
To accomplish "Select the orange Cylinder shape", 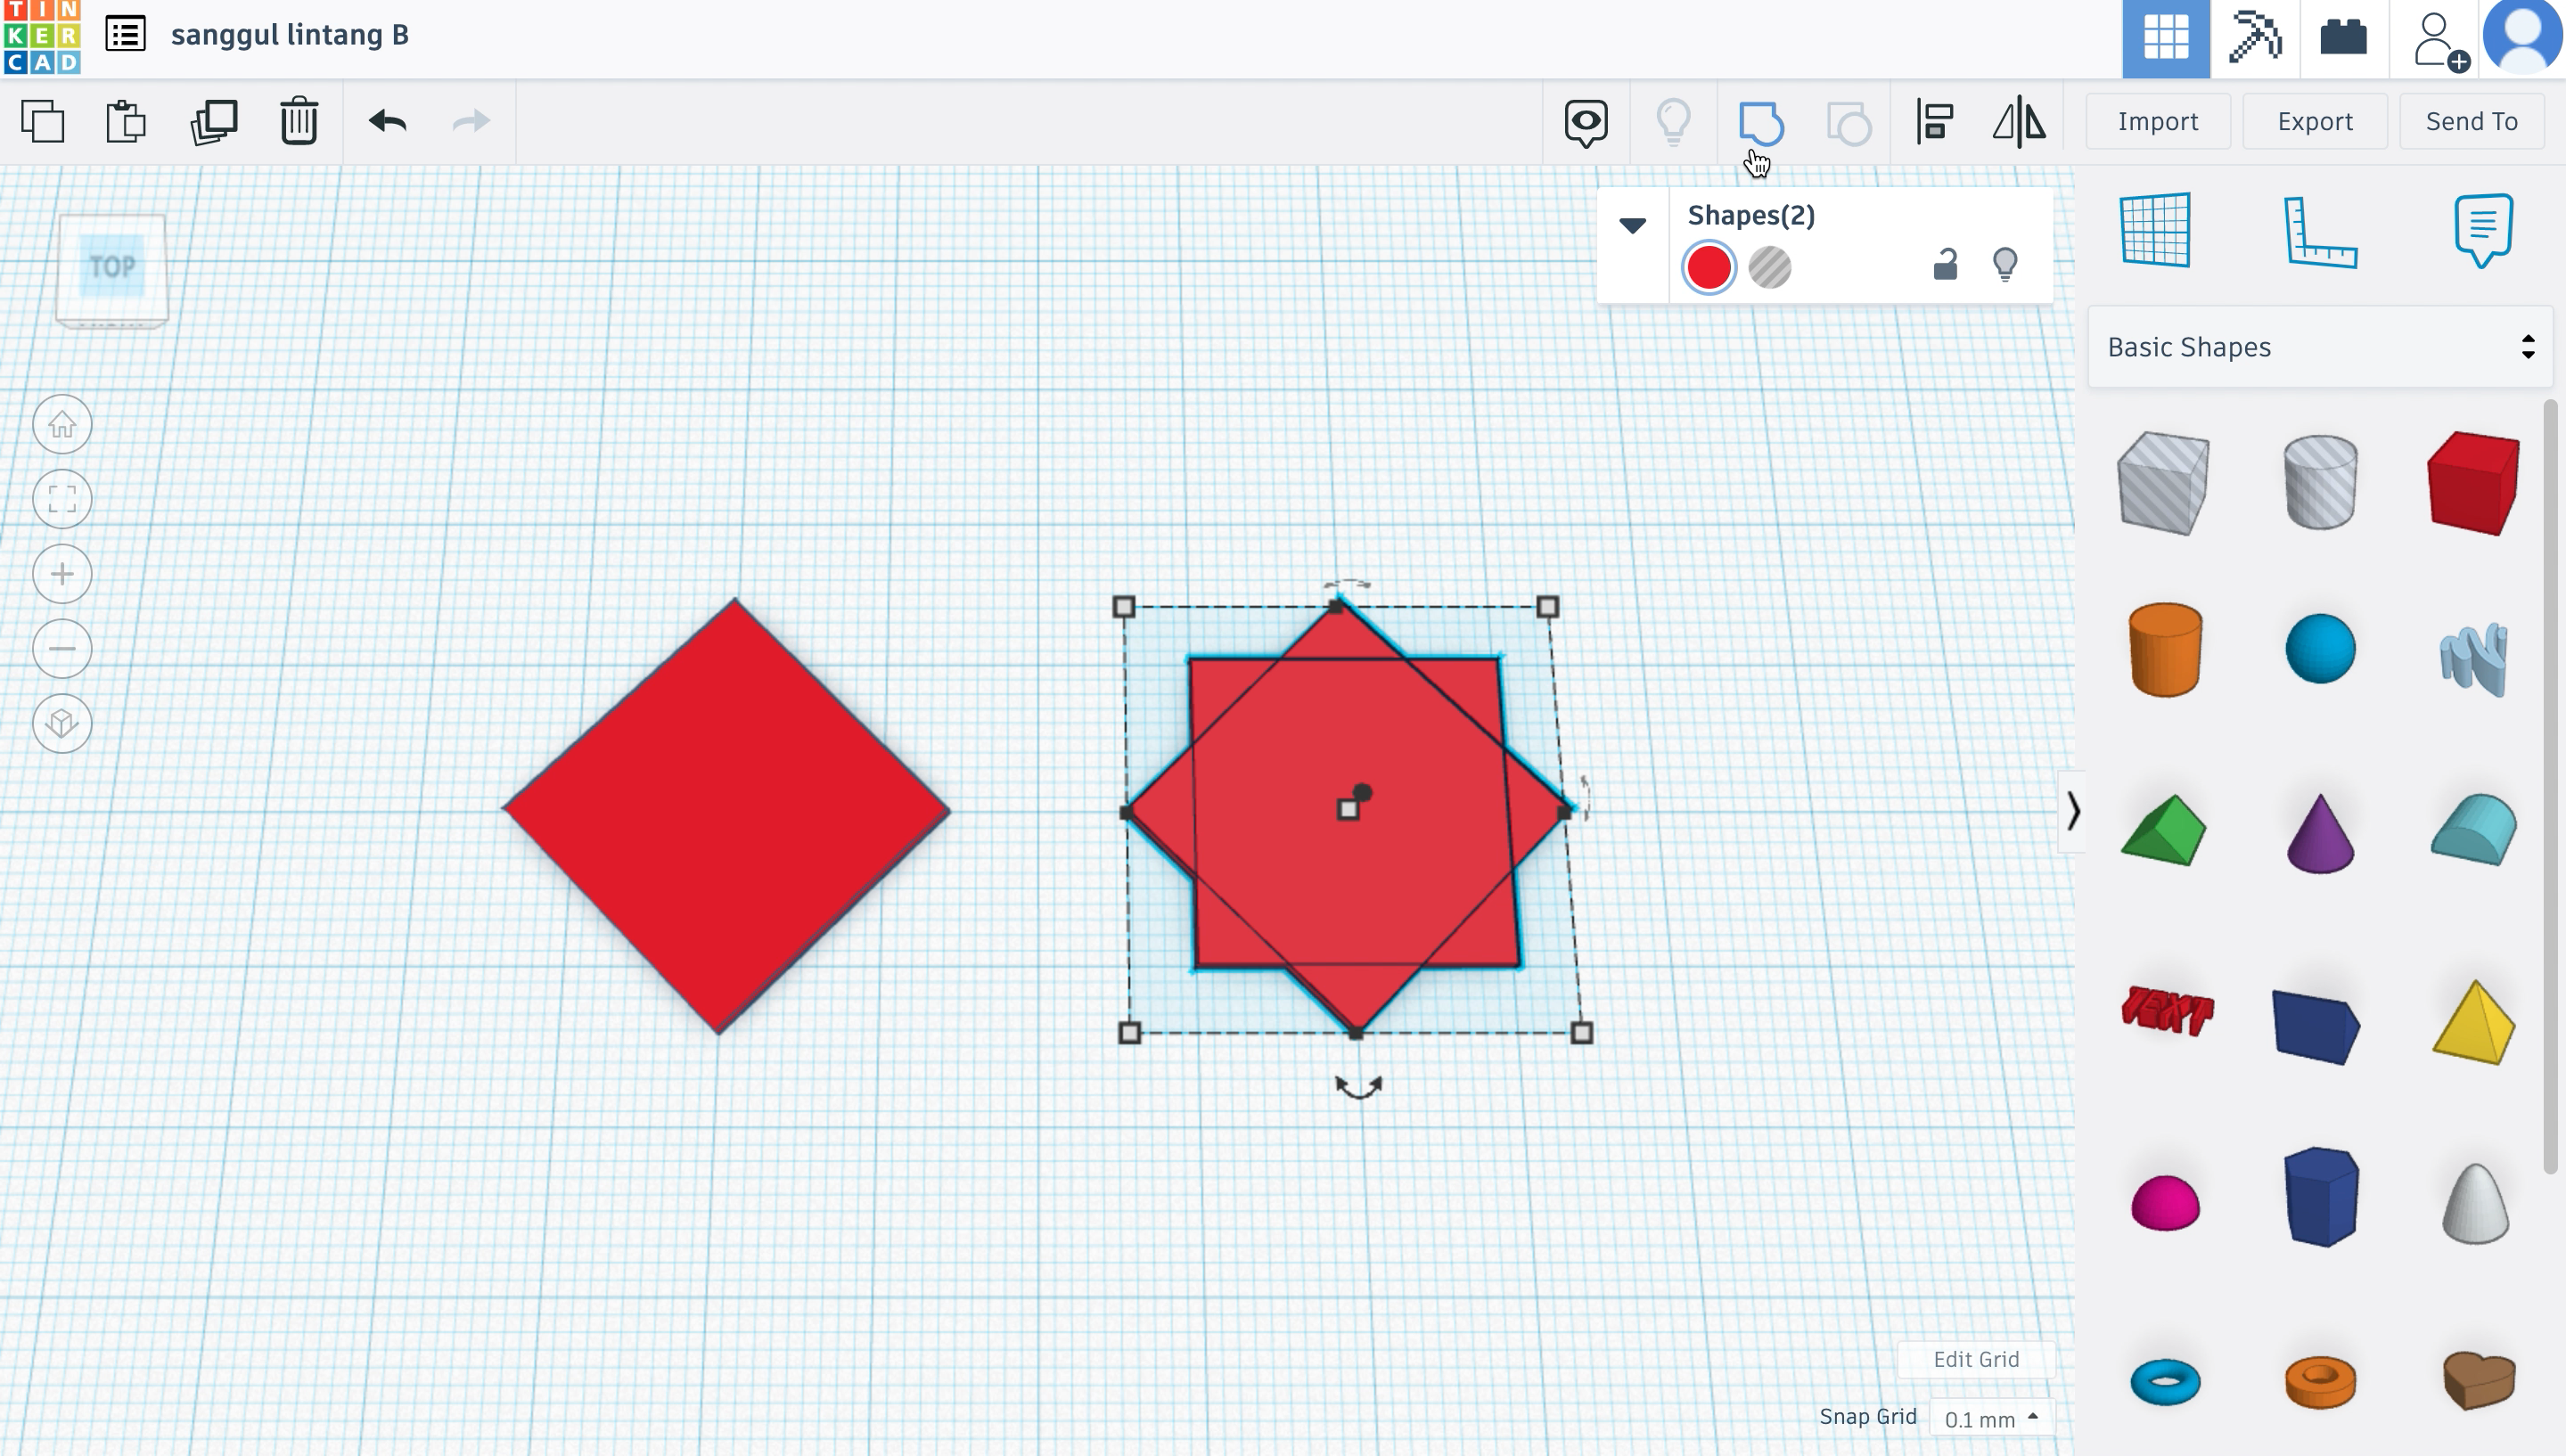I will (x=2165, y=650).
